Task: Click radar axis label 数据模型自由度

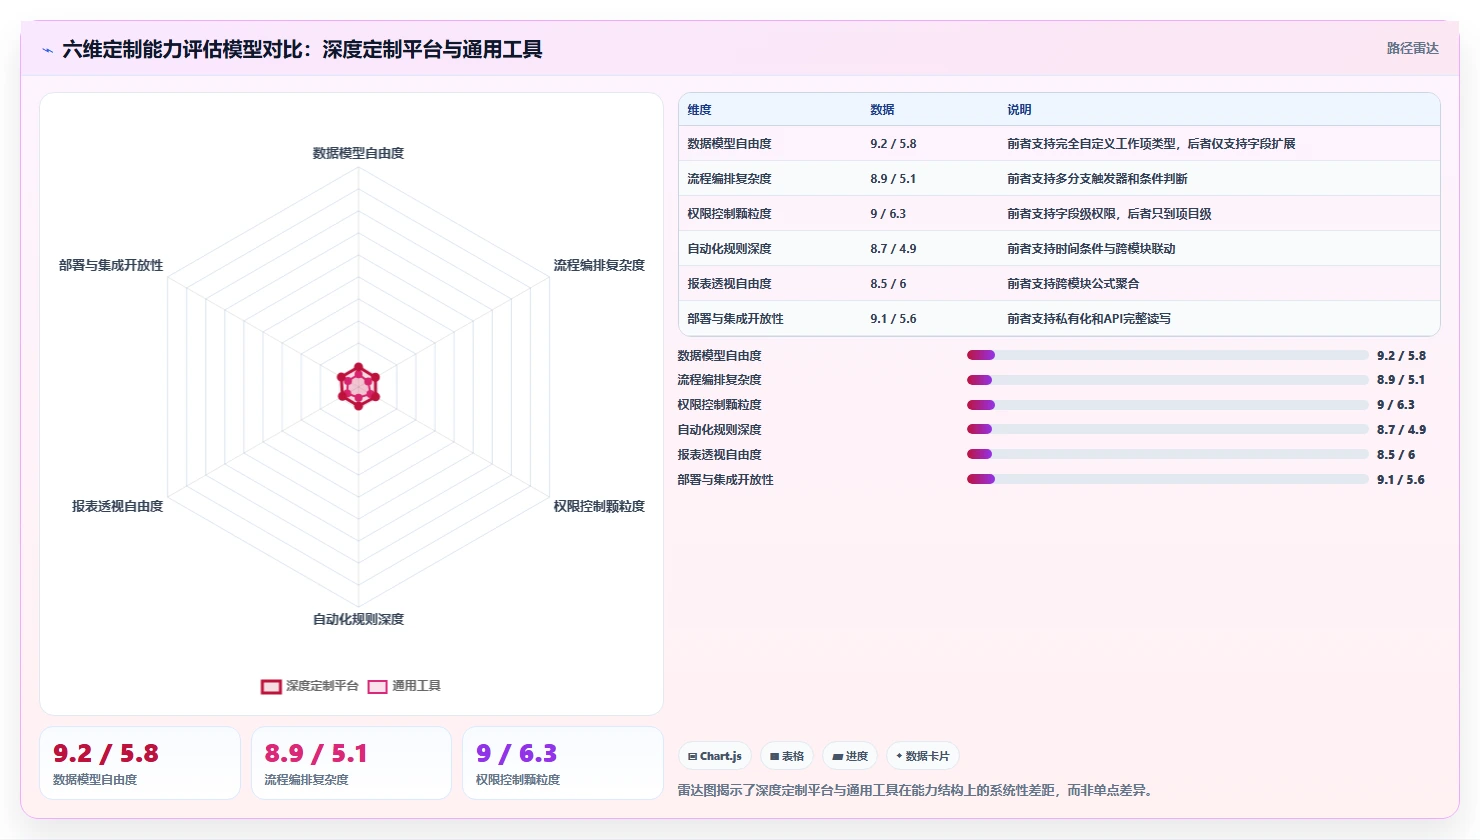Action: point(358,153)
